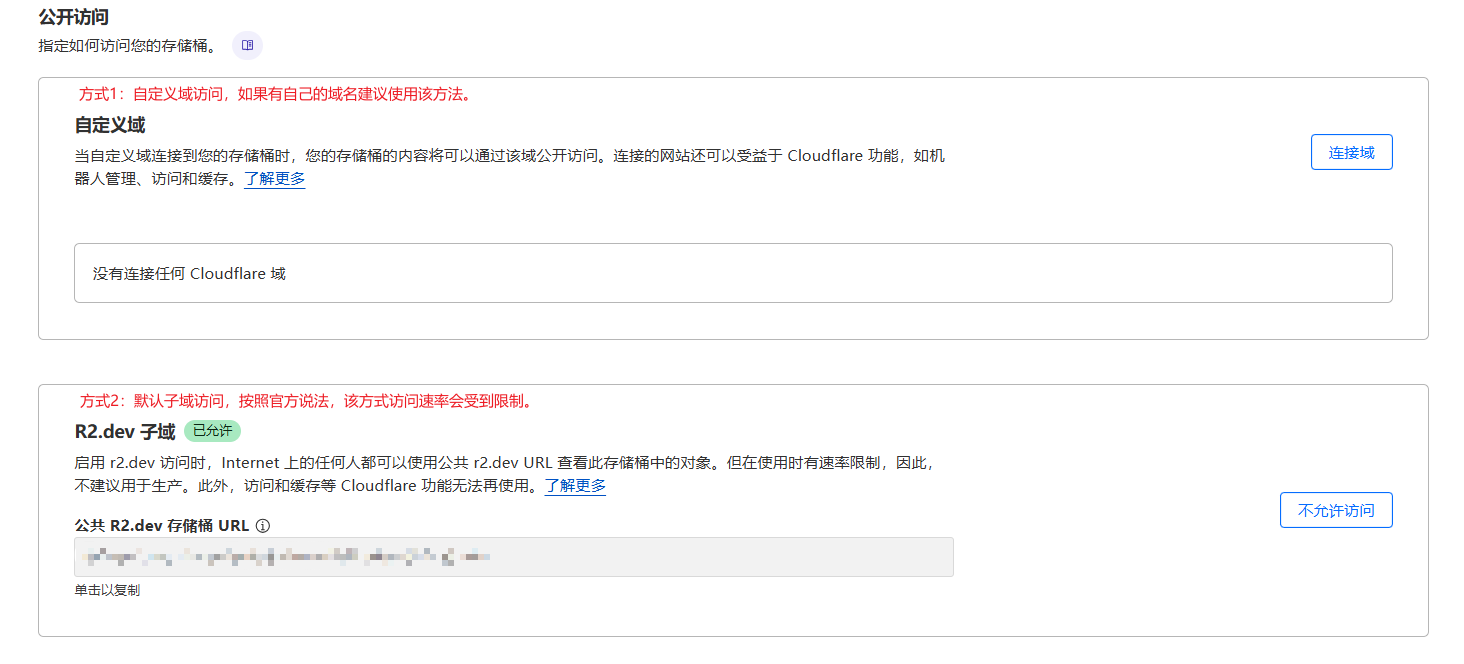Click the 公开访问 section heading
1464x664 pixels.
(73, 17)
